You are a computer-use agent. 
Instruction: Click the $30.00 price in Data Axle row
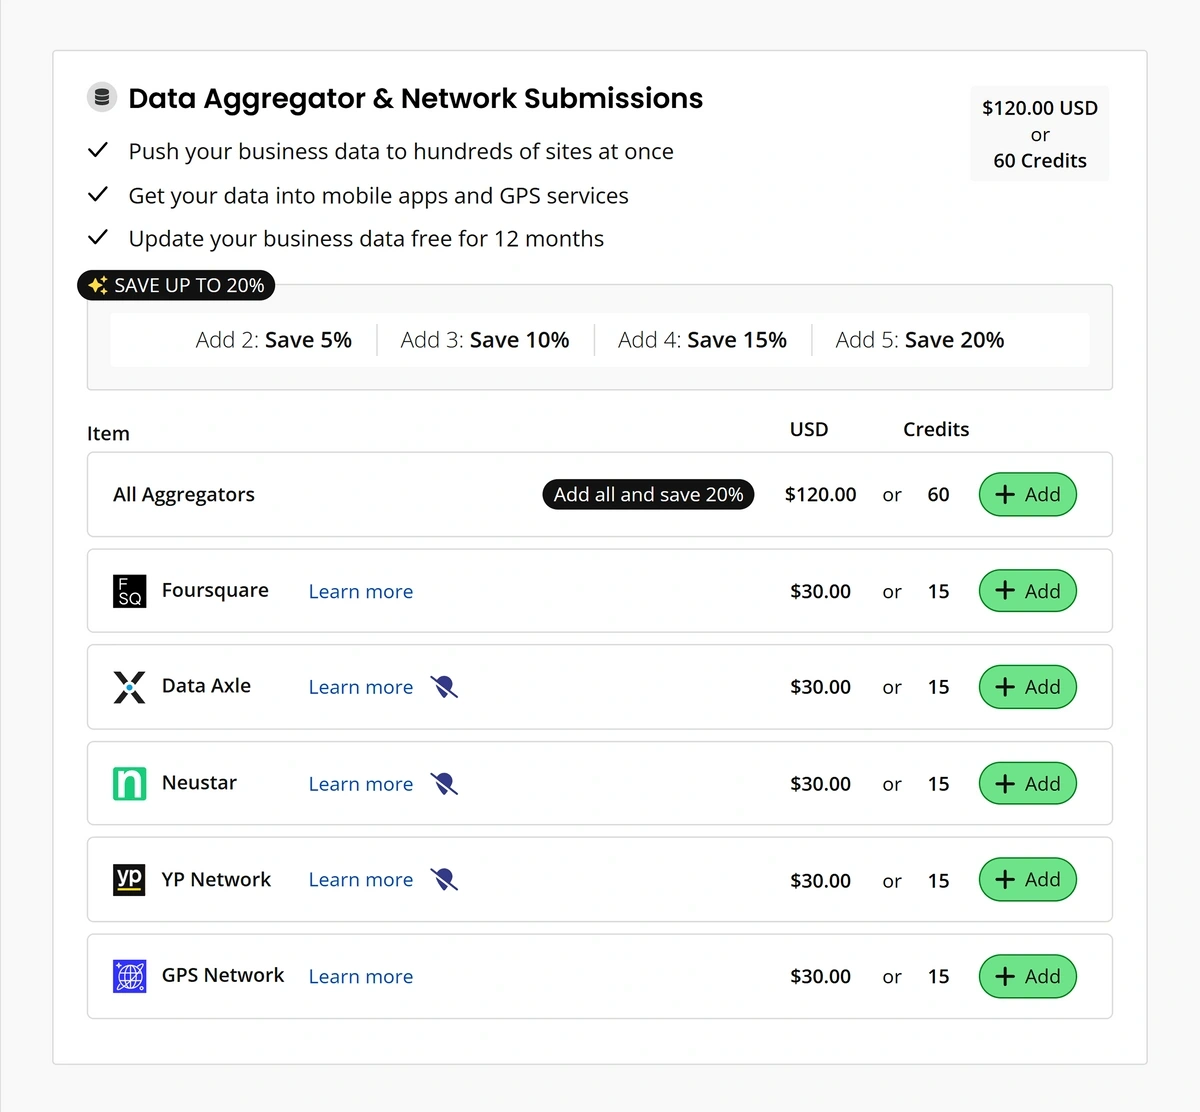(x=821, y=688)
